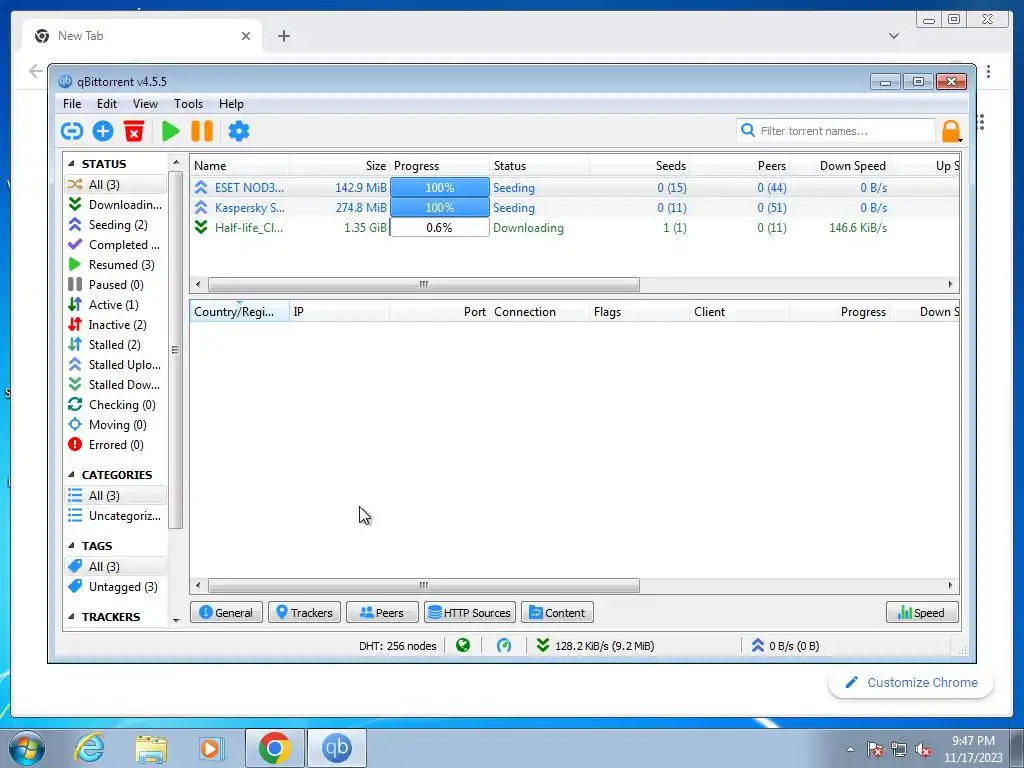Click the orange lock UI icon
1024x768 pixels.
point(952,131)
